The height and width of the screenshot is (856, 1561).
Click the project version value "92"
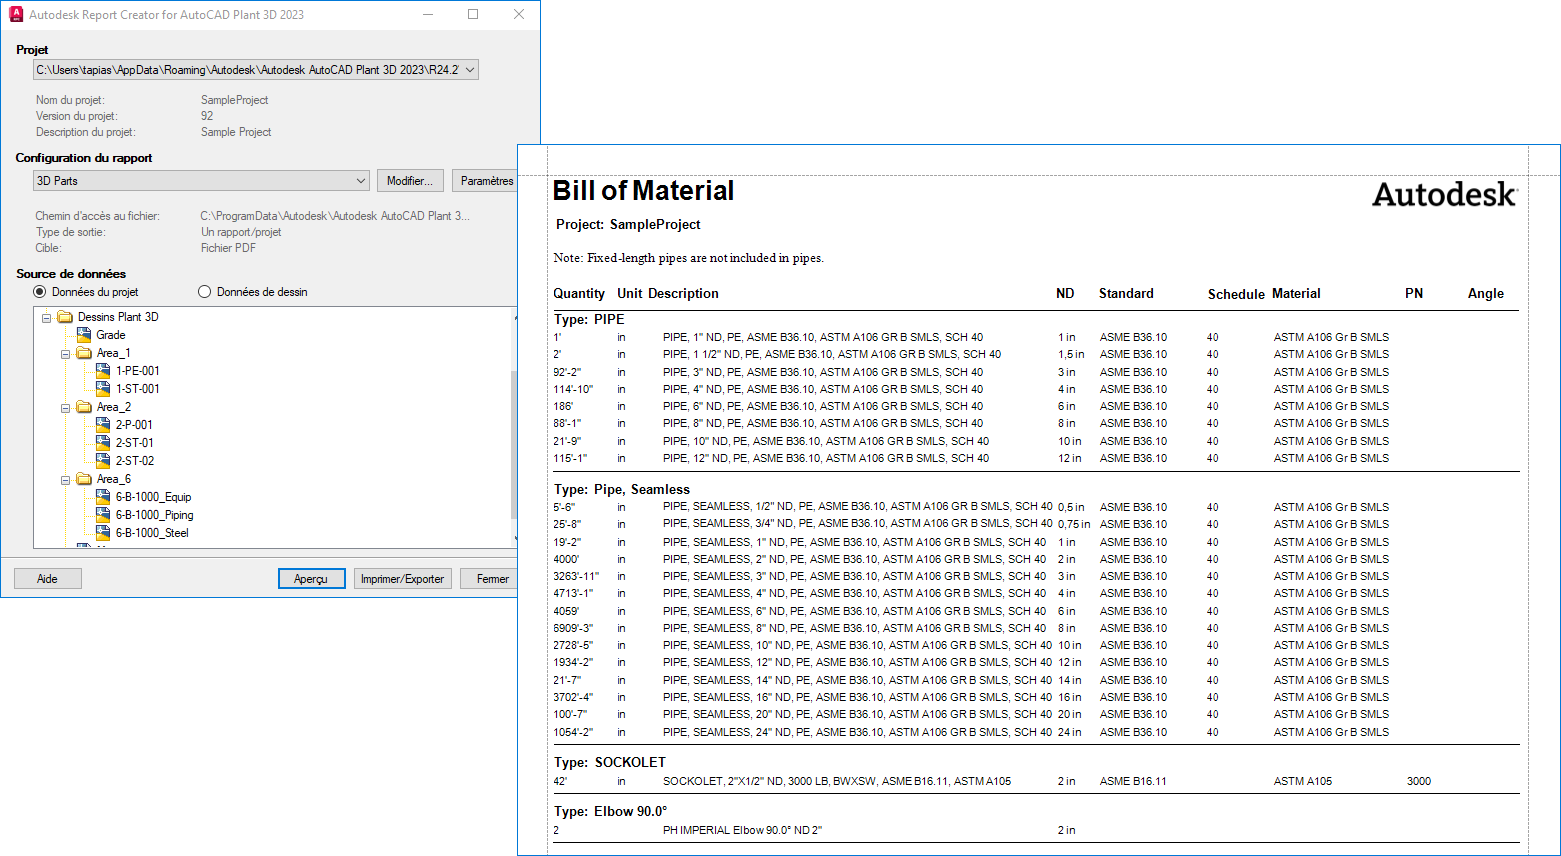coord(207,116)
